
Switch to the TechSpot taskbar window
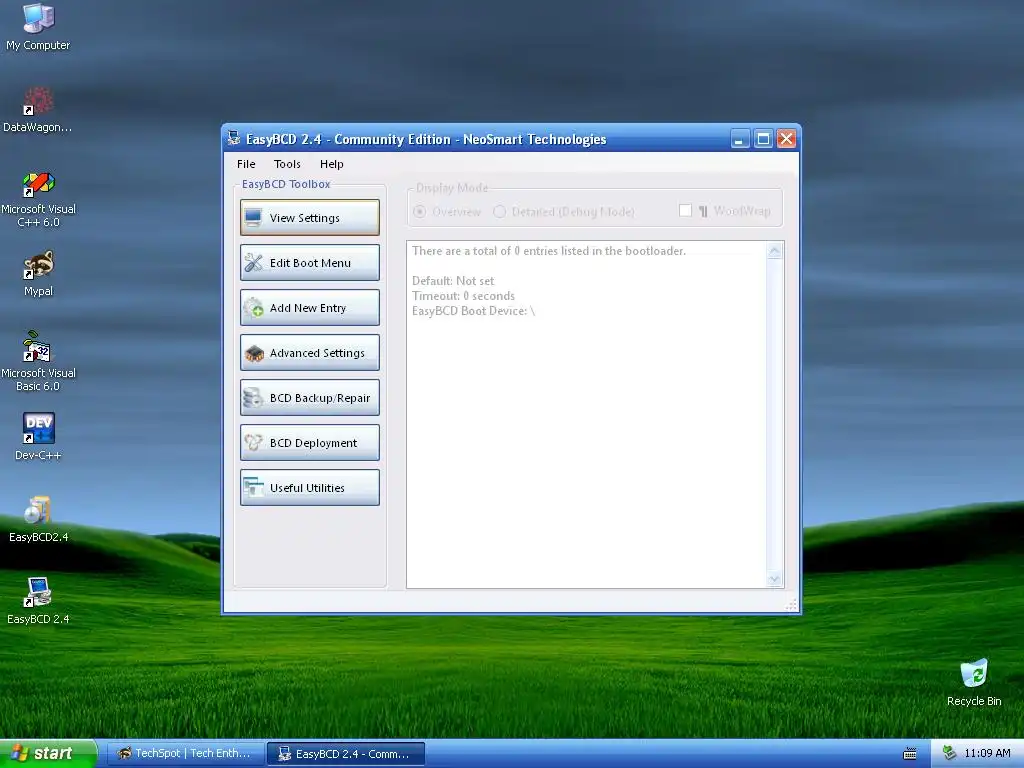point(185,754)
